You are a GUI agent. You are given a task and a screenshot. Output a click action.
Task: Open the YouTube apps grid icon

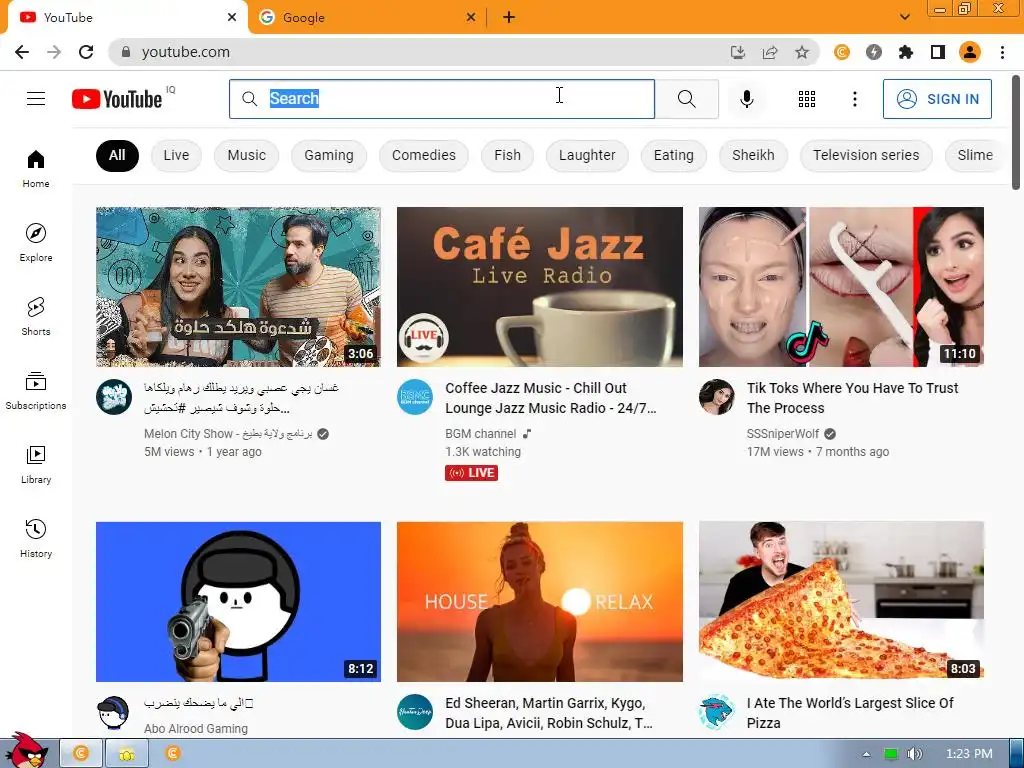807,99
